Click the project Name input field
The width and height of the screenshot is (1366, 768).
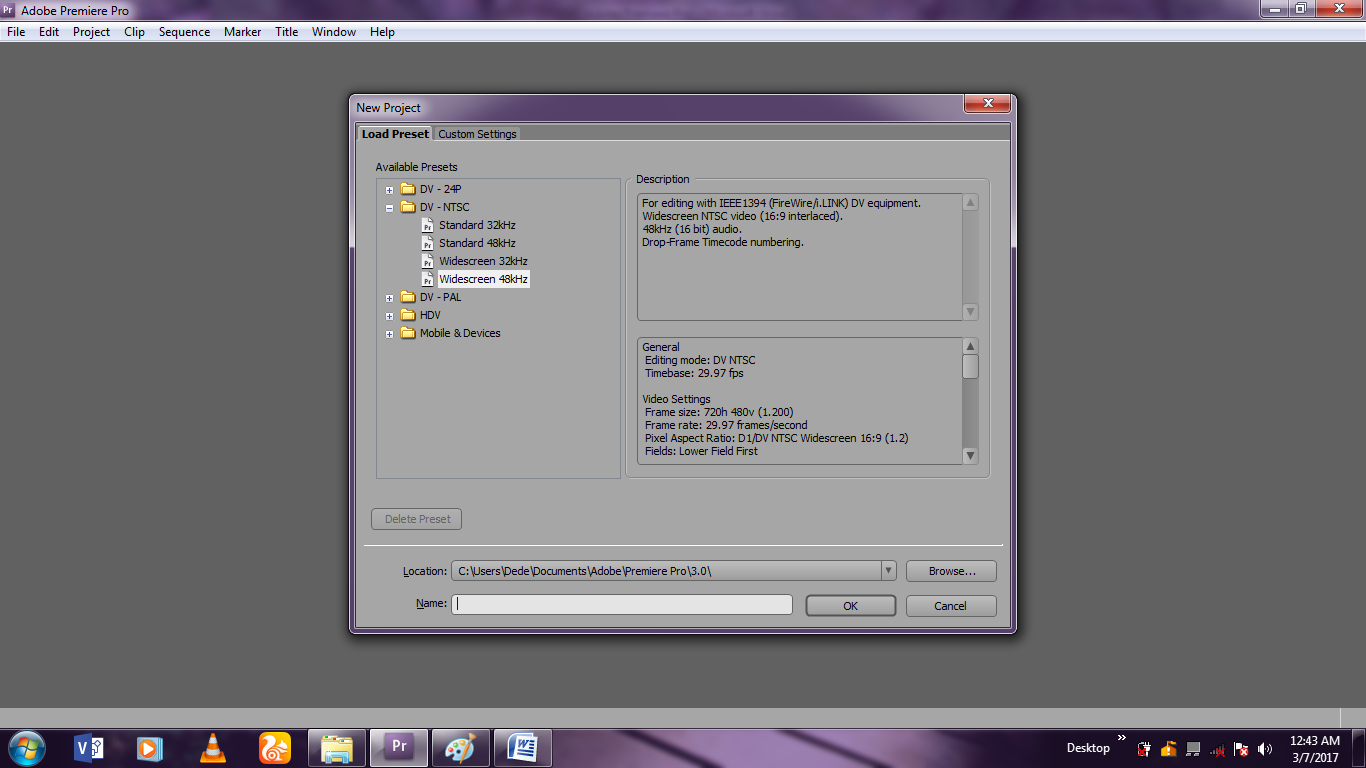click(622, 604)
